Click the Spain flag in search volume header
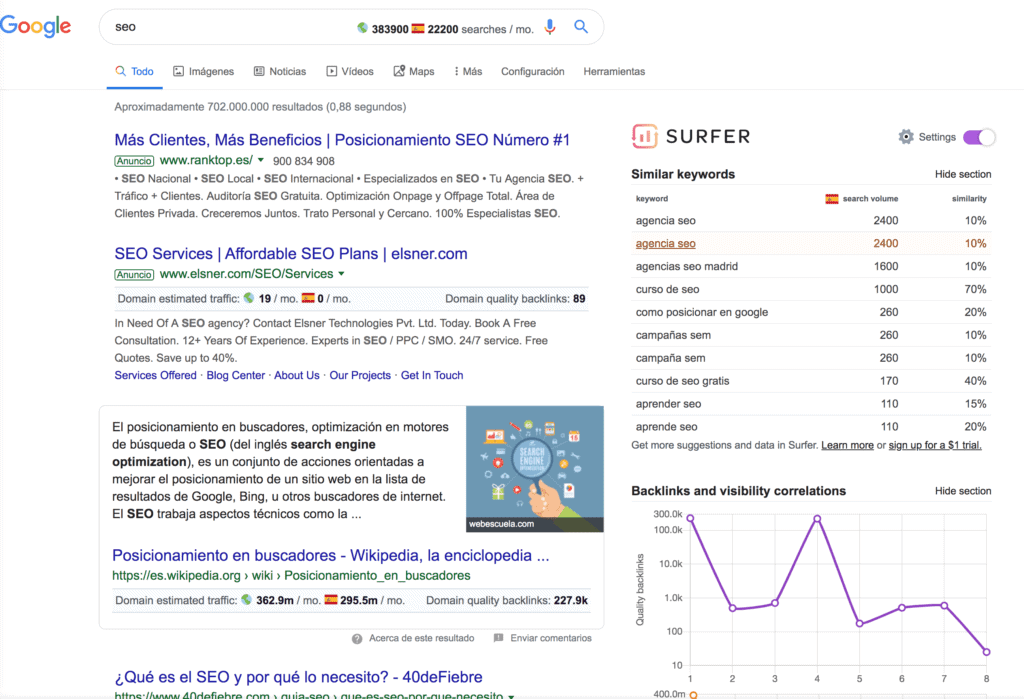The image size is (1024, 699). click(831, 199)
